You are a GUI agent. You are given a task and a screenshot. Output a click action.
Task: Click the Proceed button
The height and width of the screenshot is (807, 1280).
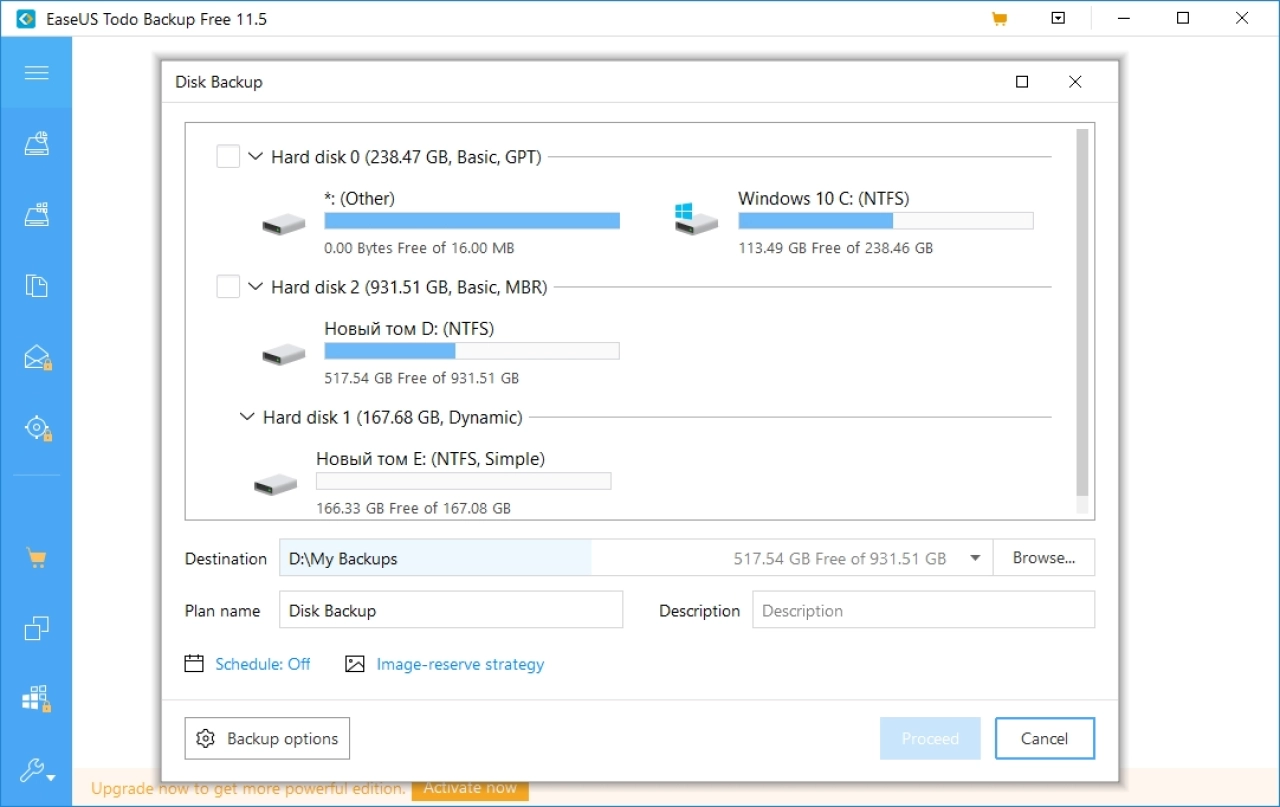(930, 739)
